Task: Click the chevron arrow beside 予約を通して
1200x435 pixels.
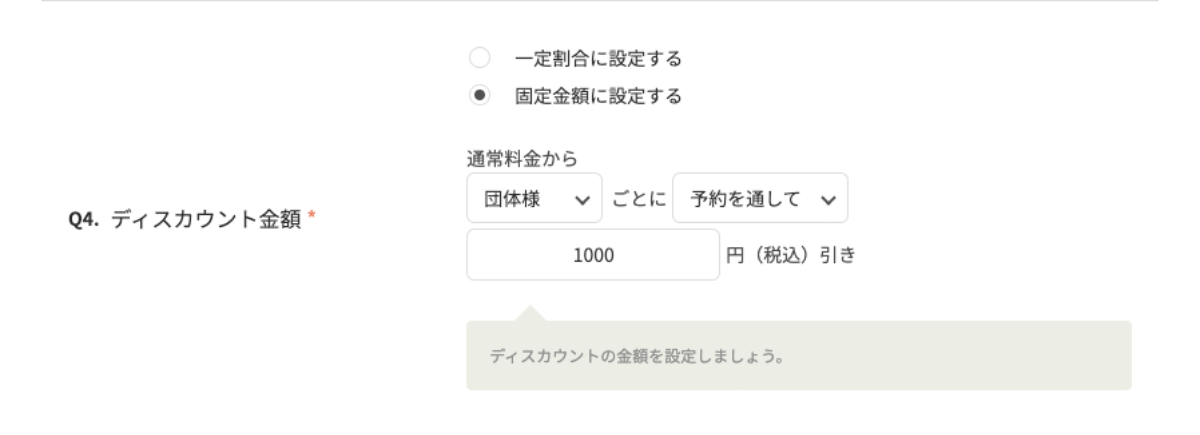Action: (828, 199)
